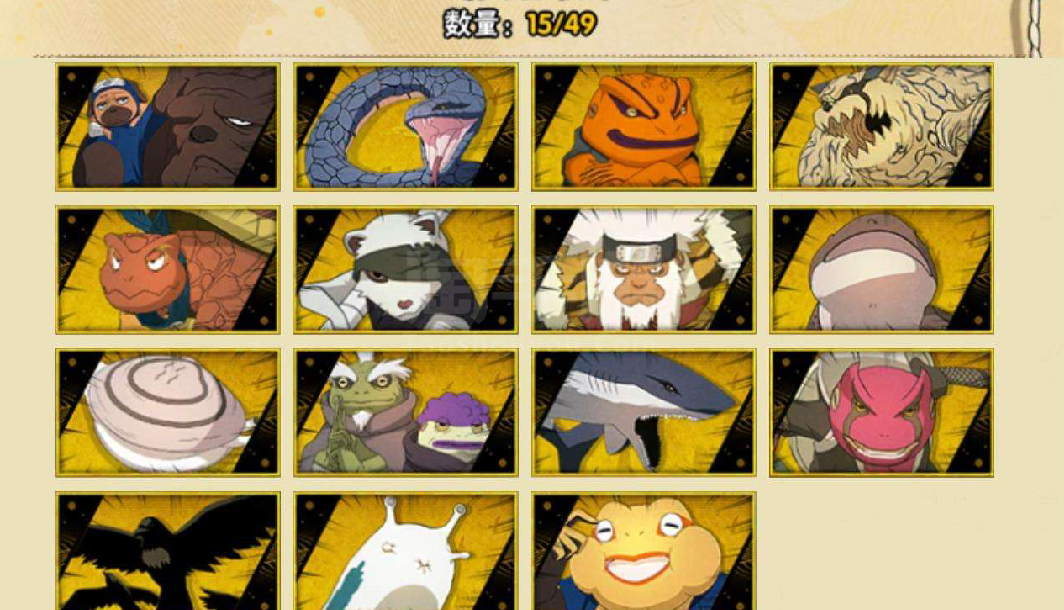Select the white beast with fangs card

[881, 127]
